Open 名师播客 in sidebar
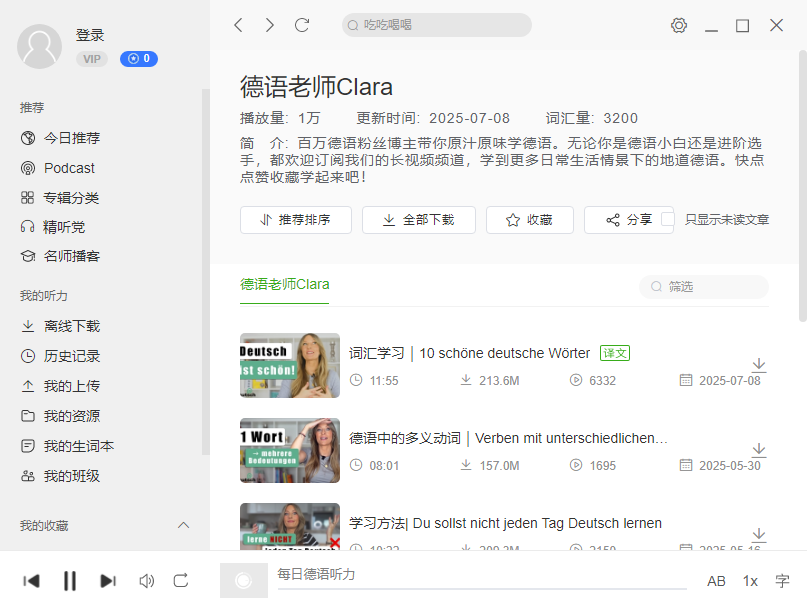The width and height of the screenshot is (807, 610). click(60, 256)
